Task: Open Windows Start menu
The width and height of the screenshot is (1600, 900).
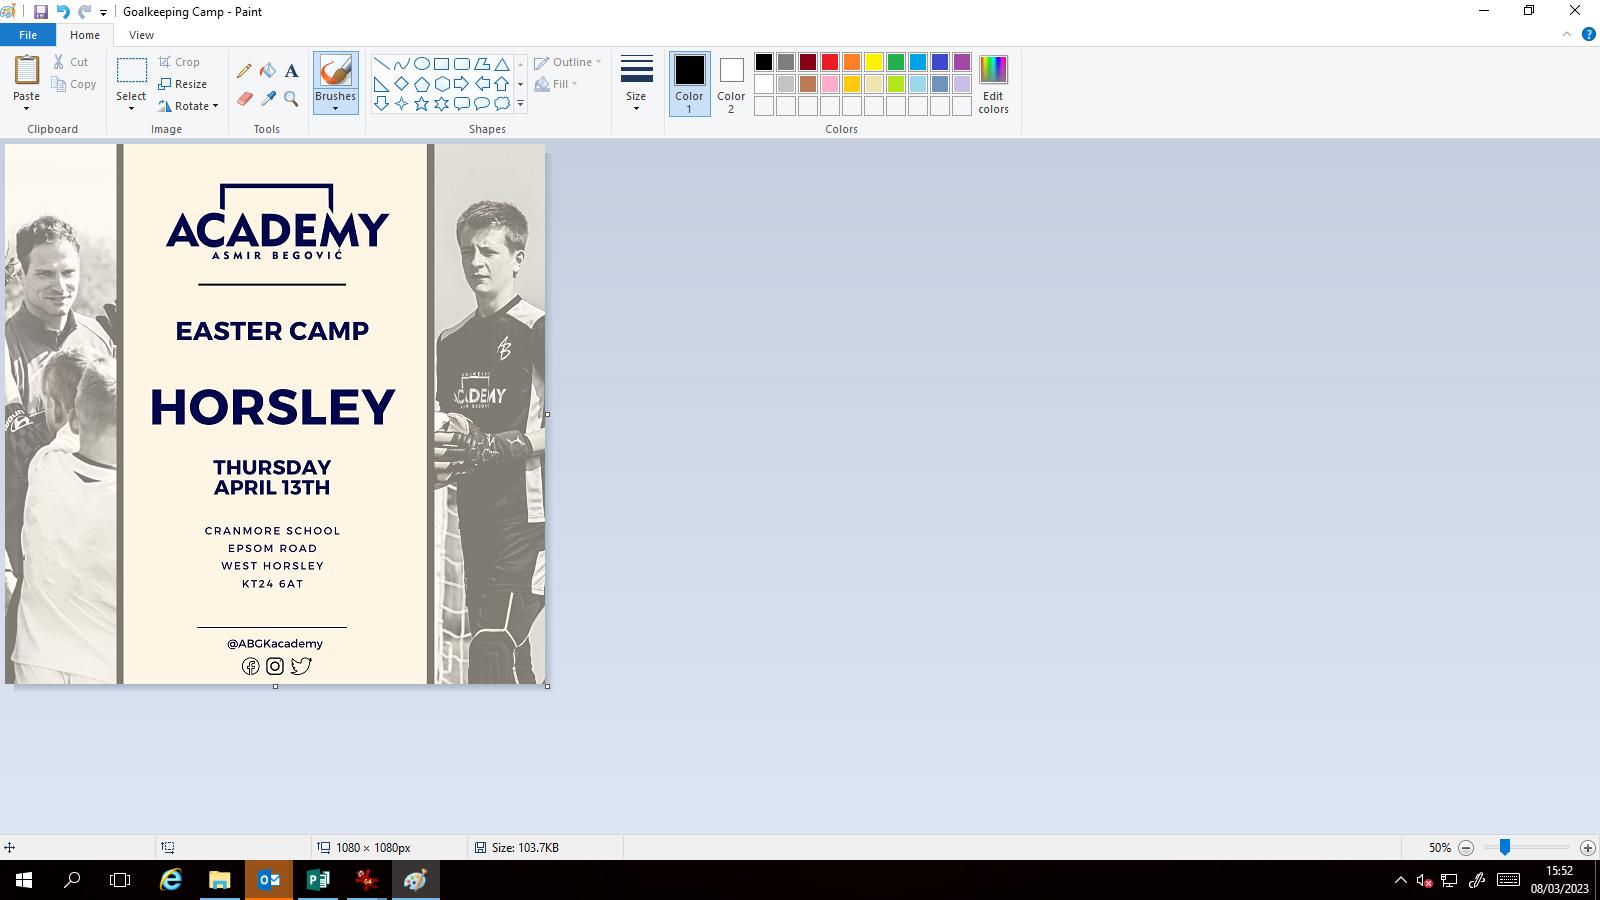Action: click(x=24, y=880)
